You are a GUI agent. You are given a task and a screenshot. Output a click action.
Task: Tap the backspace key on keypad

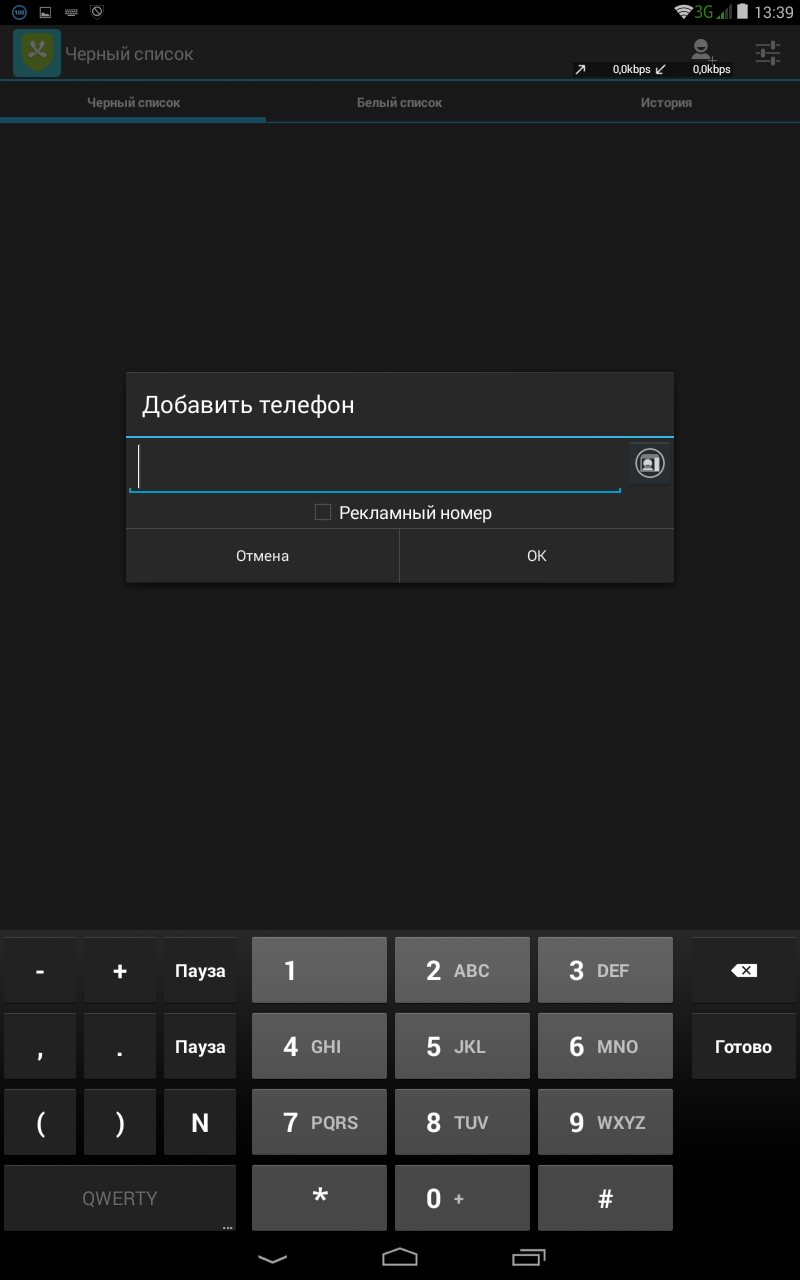point(743,970)
